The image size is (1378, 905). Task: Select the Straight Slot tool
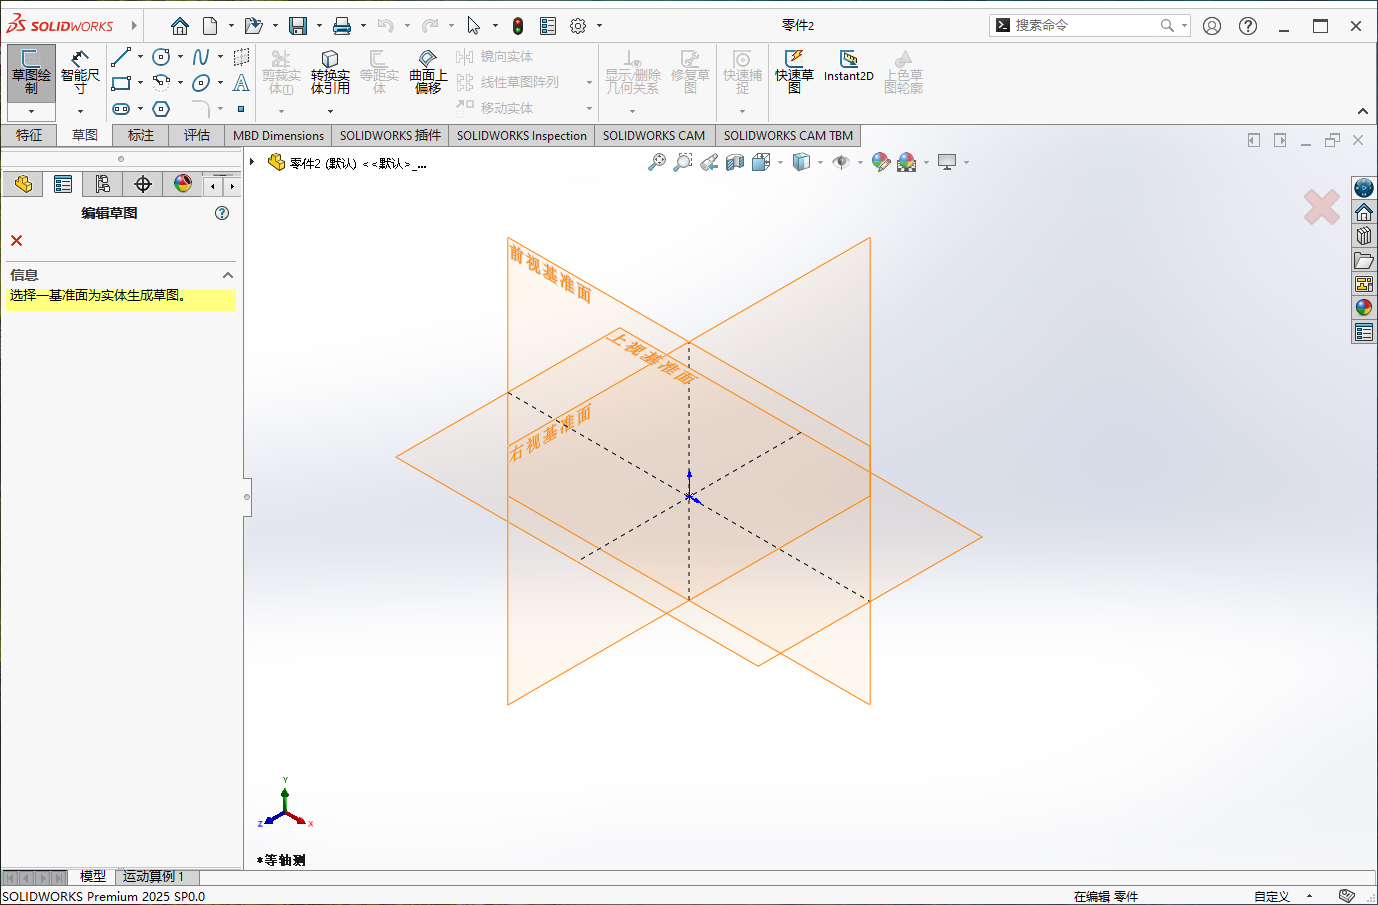point(121,108)
